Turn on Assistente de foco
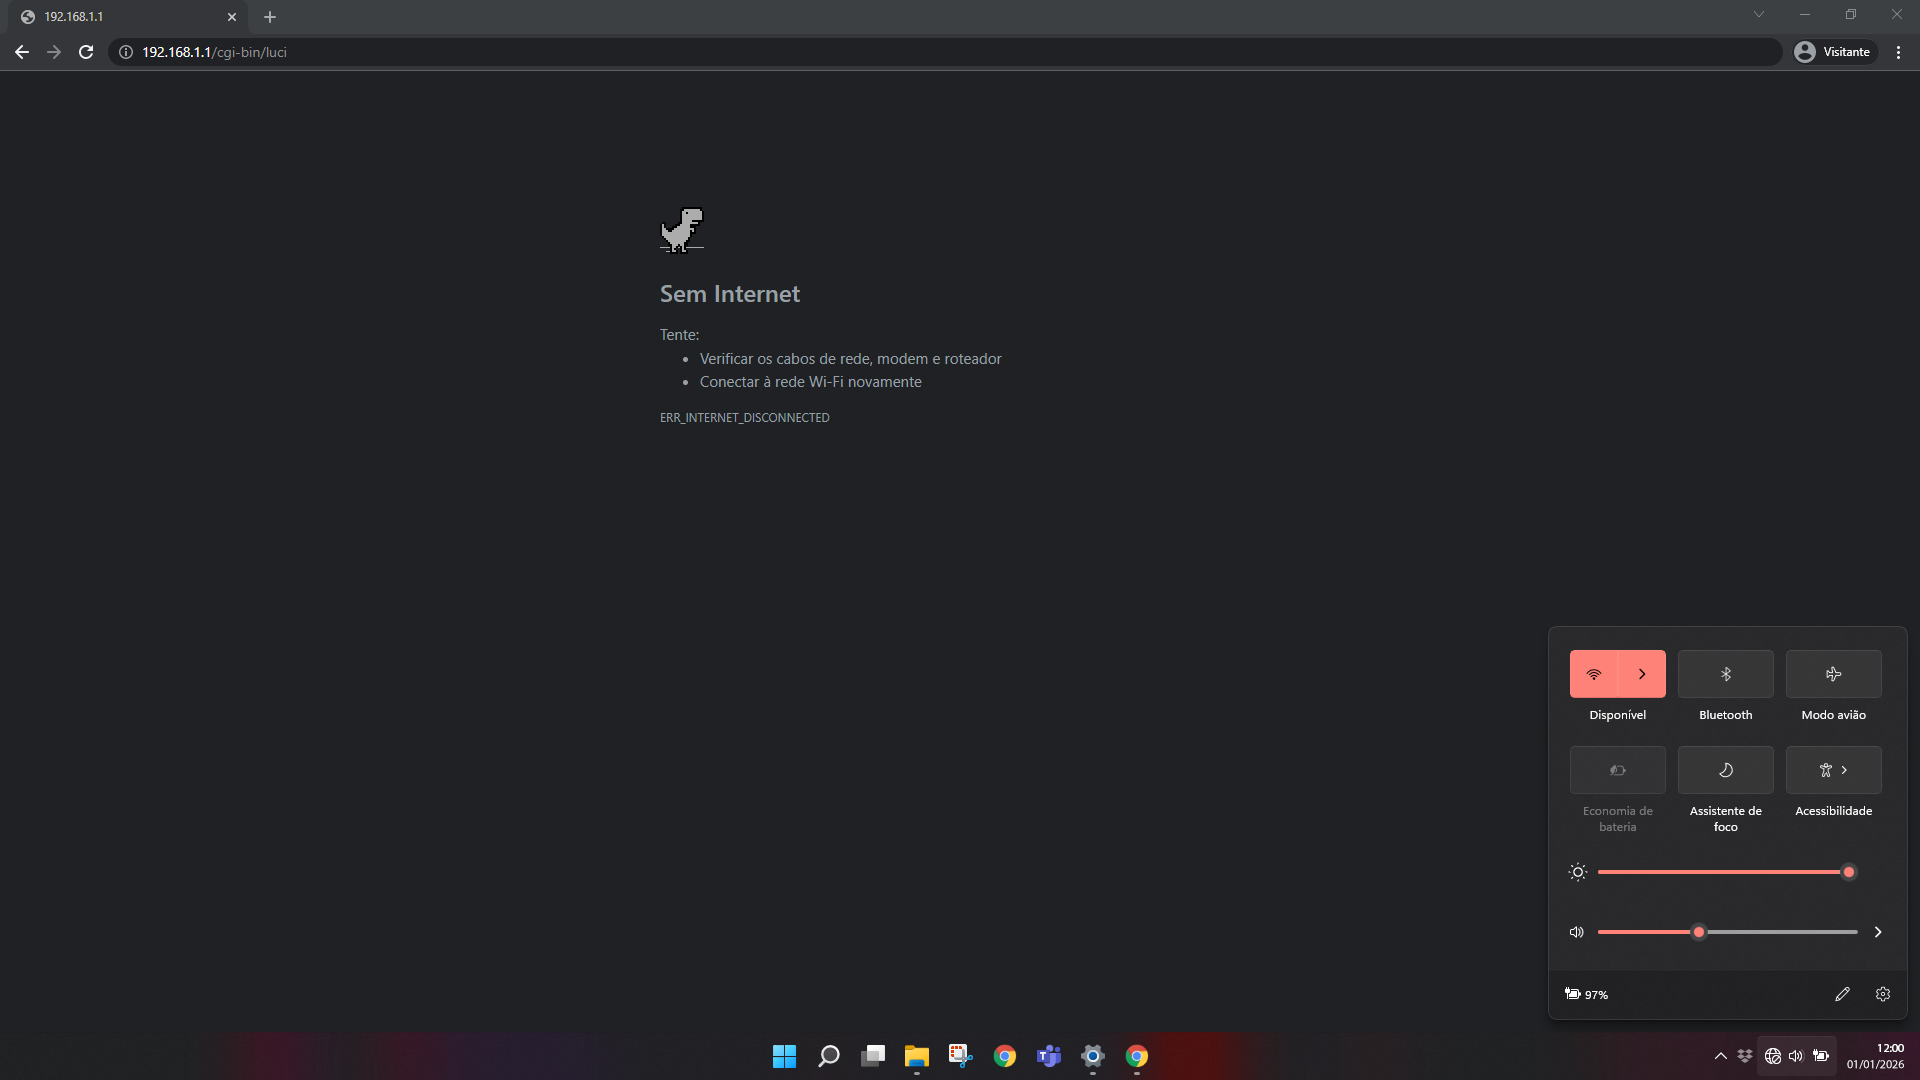 pyautogui.click(x=1725, y=770)
